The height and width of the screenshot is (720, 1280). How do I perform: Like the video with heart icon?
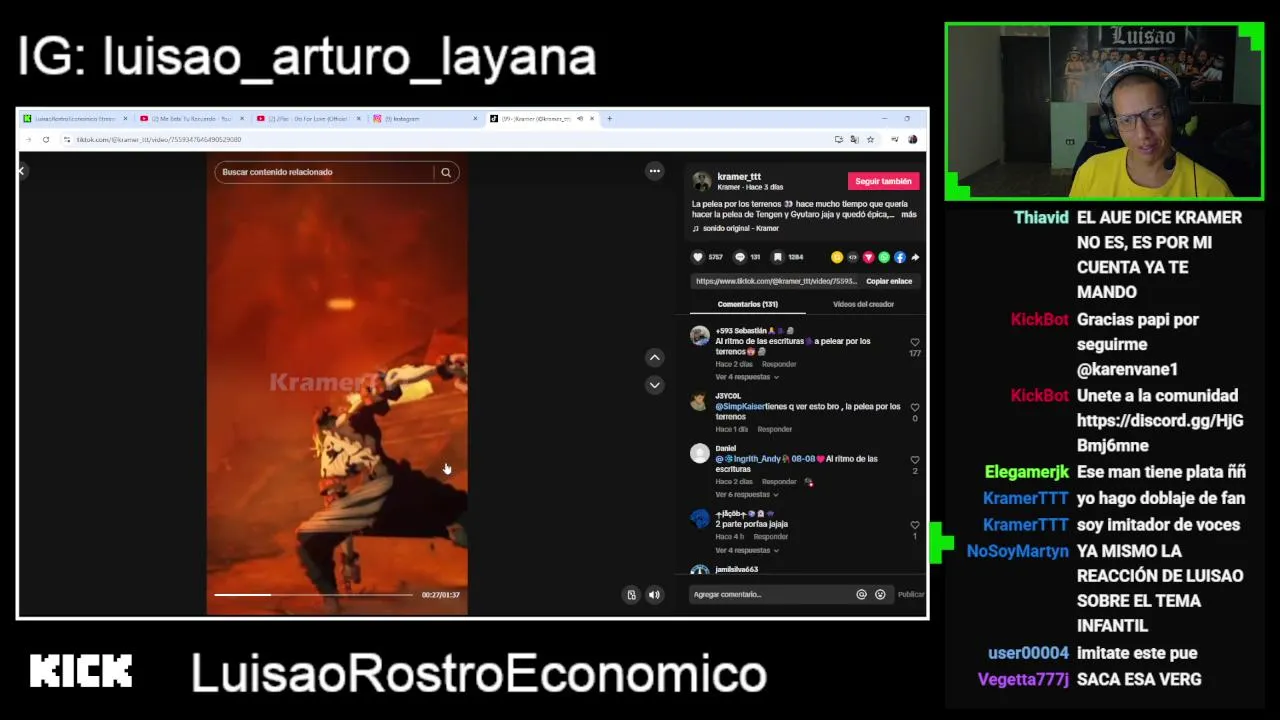[698, 257]
